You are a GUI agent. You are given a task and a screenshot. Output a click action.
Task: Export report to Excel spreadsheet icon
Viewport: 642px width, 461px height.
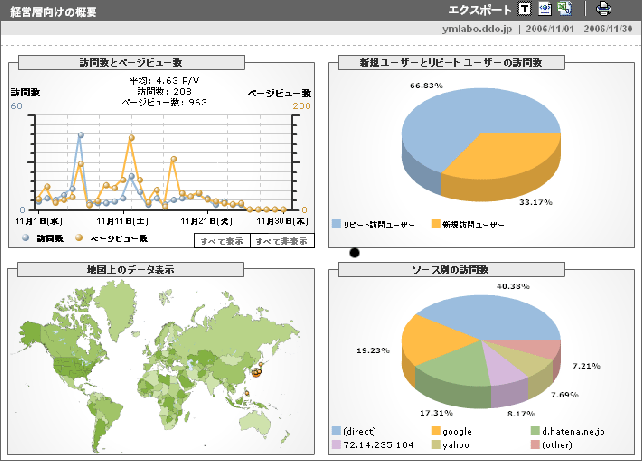pos(565,9)
